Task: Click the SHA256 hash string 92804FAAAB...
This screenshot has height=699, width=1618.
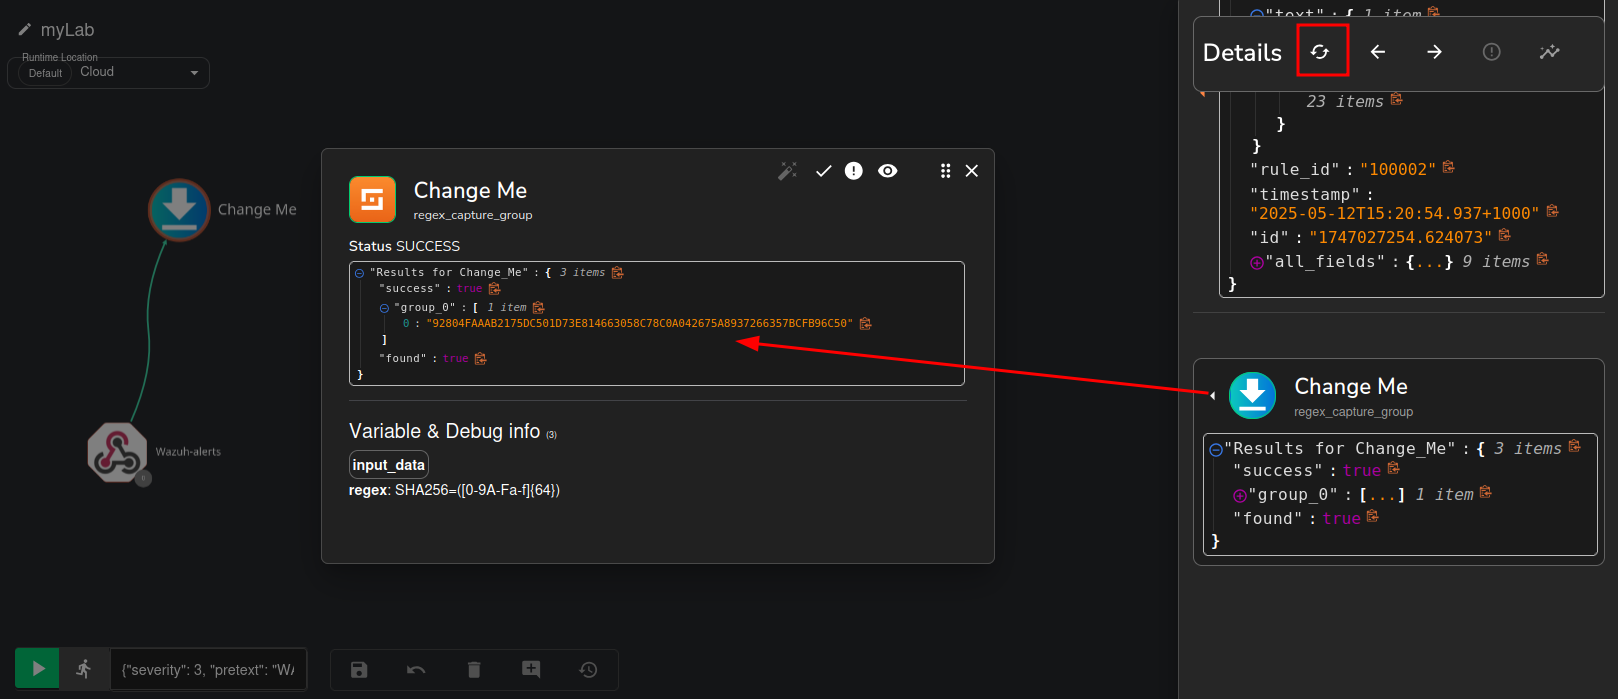Action: click(639, 323)
